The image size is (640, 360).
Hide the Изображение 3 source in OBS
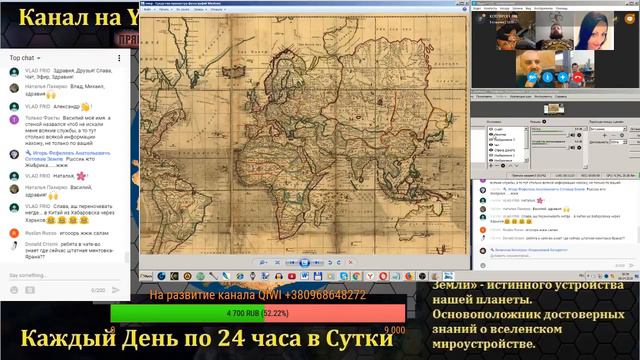[x=491, y=140]
